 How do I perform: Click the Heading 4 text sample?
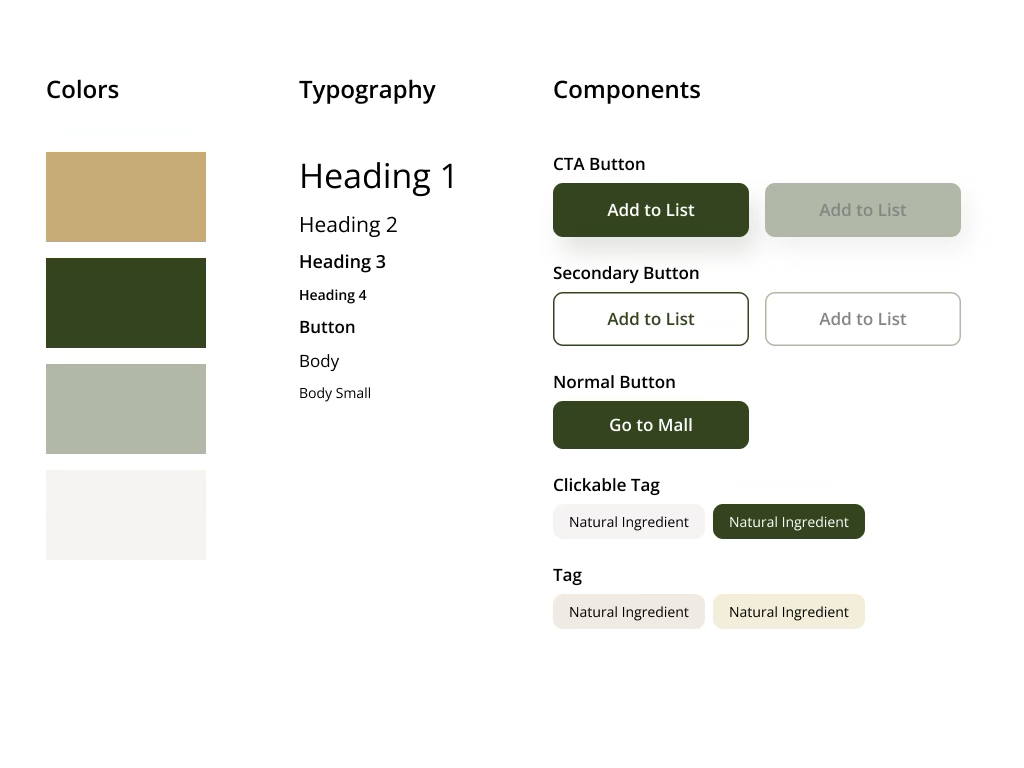click(x=332, y=295)
